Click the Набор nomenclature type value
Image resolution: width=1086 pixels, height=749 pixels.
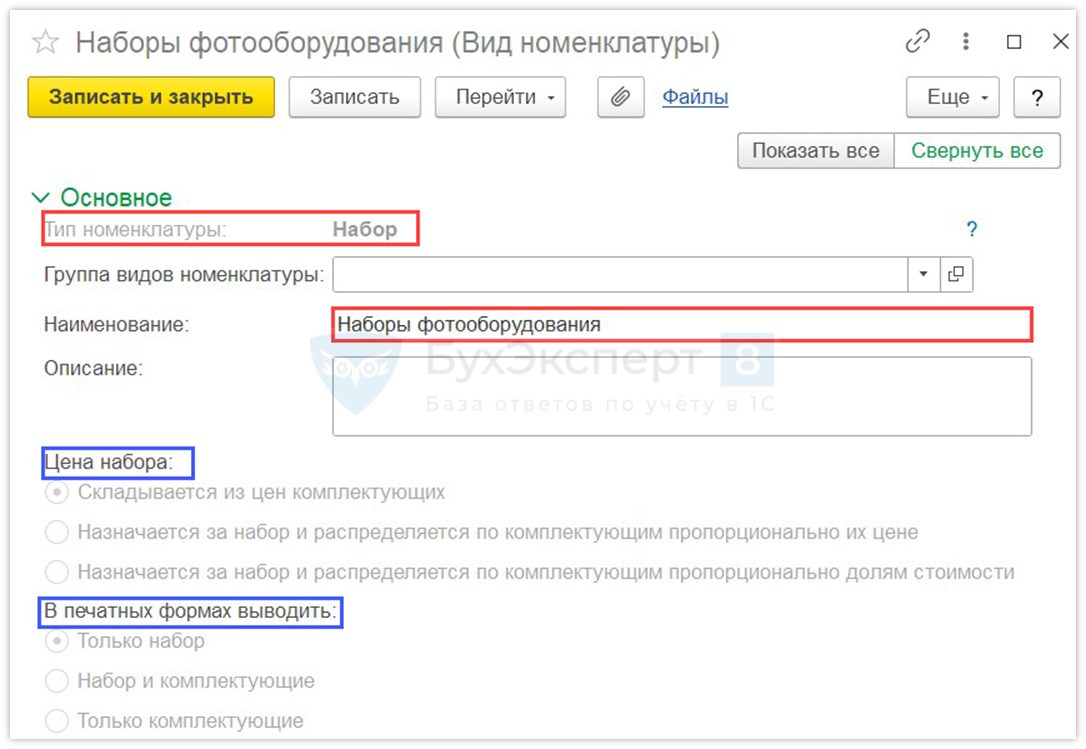tap(364, 229)
